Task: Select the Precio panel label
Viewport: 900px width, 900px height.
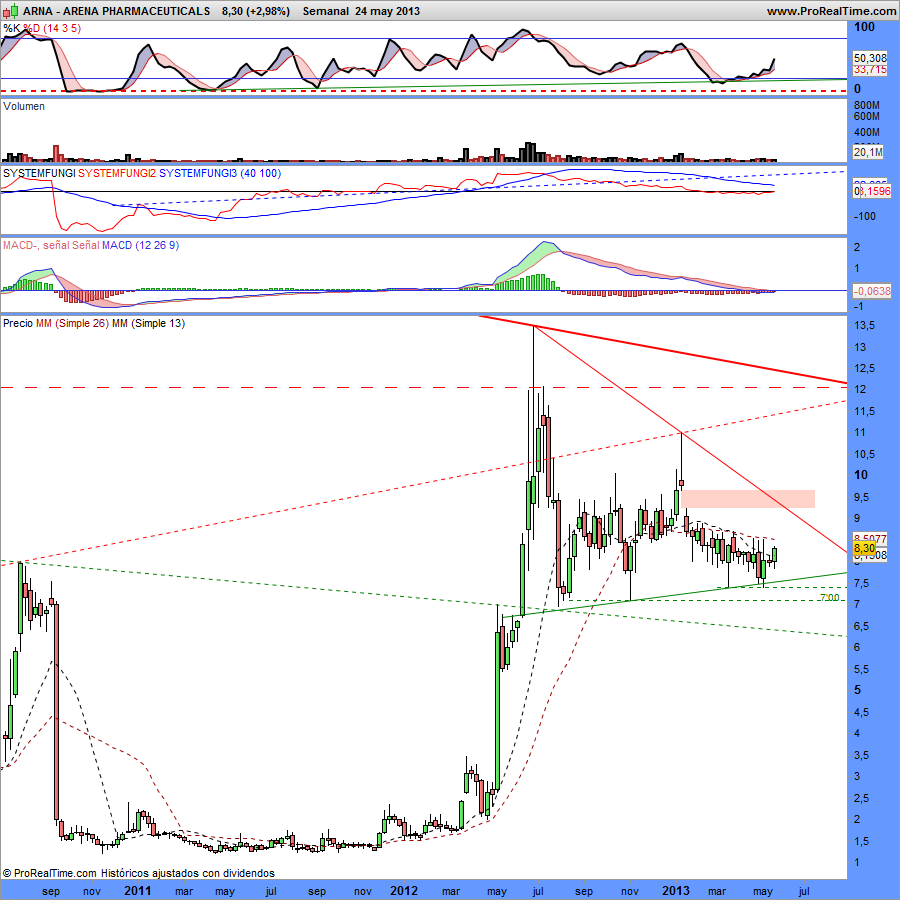Action: (18, 323)
